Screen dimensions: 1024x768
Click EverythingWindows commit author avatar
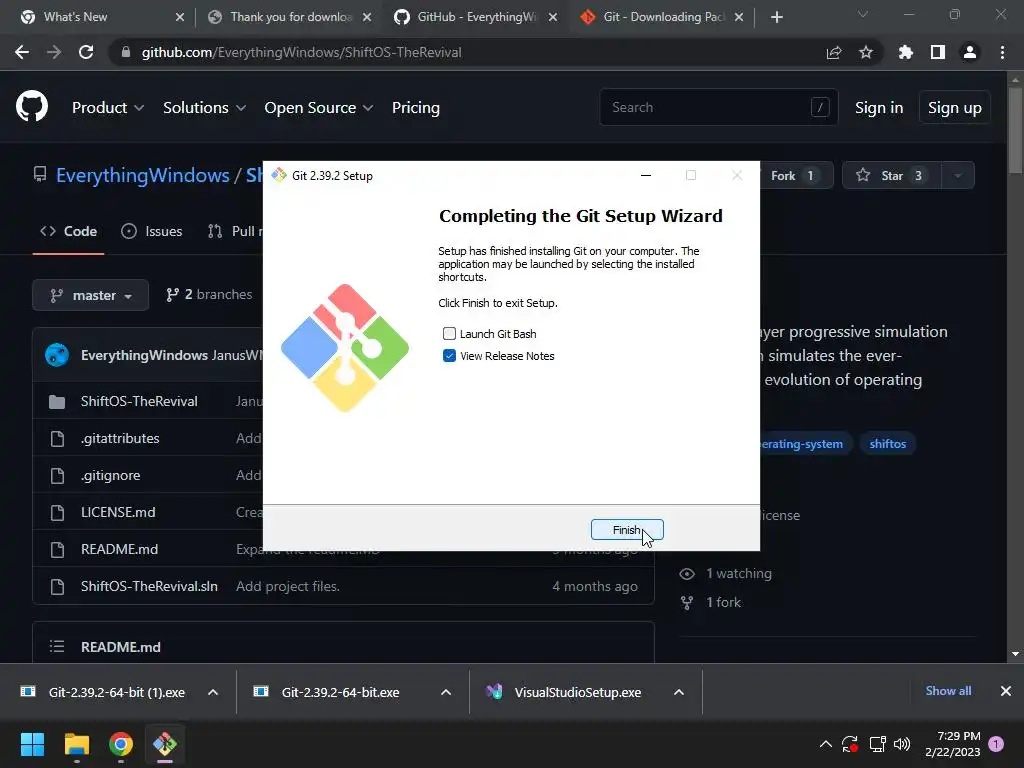(57, 355)
